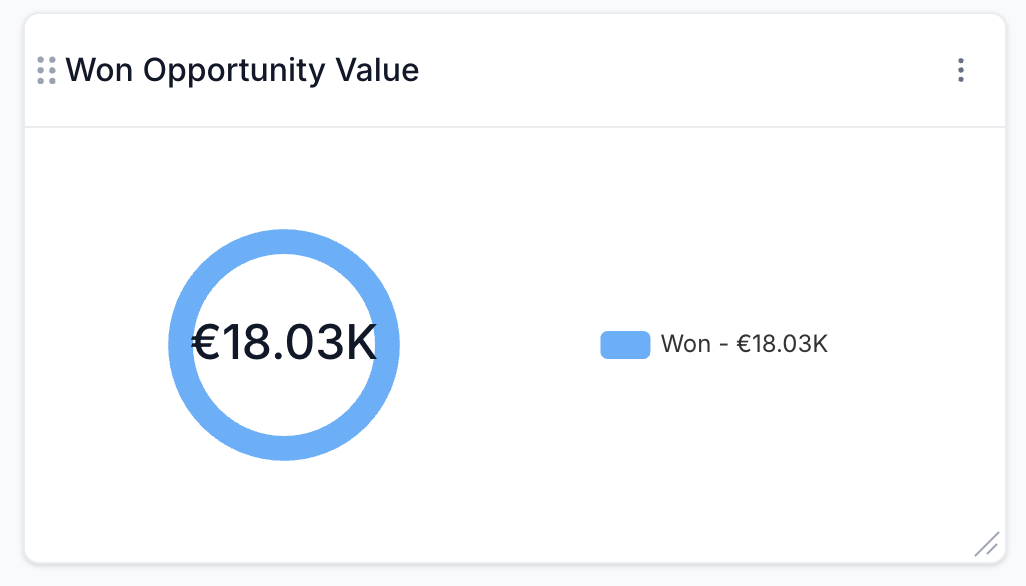Click the letter K at donut center

coord(361,342)
